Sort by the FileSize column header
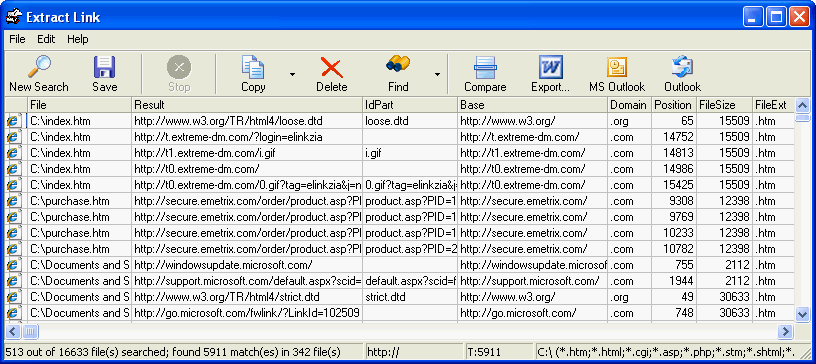The image size is (816, 364). pos(724,105)
